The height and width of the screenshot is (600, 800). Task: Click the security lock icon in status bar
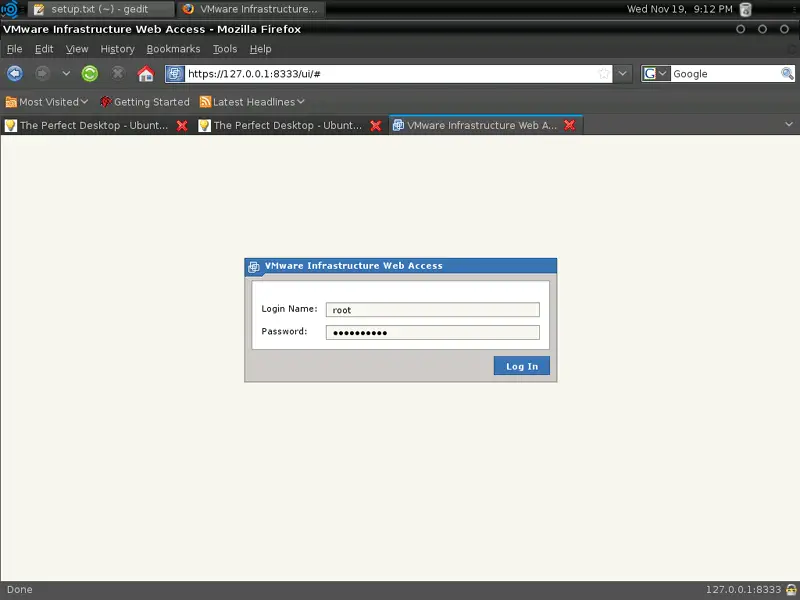(x=791, y=589)
